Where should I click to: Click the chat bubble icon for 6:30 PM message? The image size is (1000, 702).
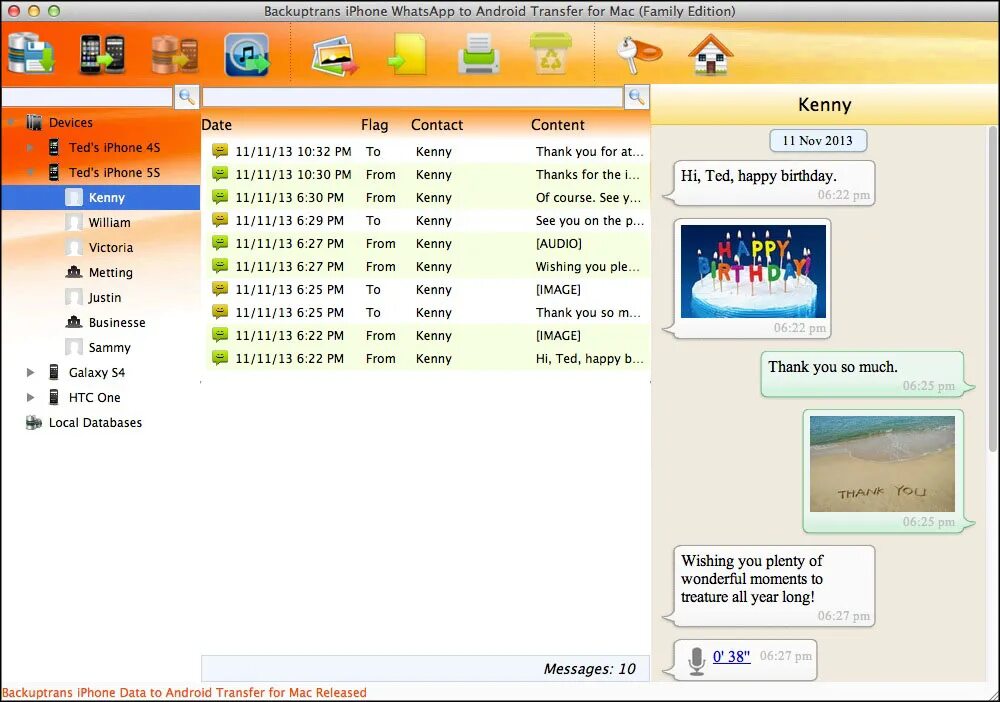coord(220,197)
